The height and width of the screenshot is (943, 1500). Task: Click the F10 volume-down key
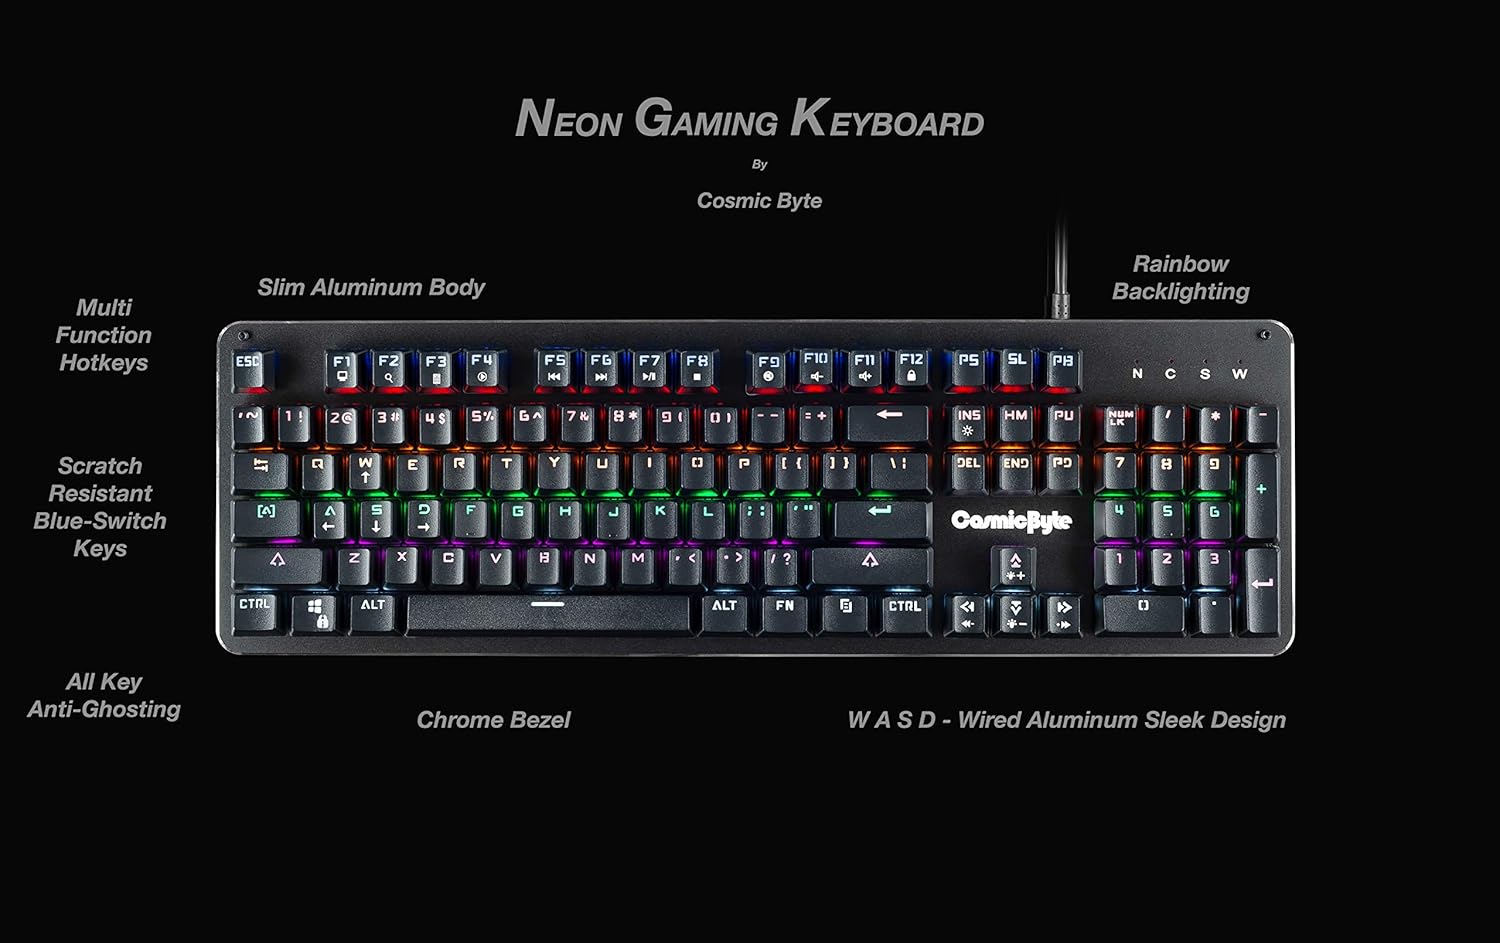[816, 368]
